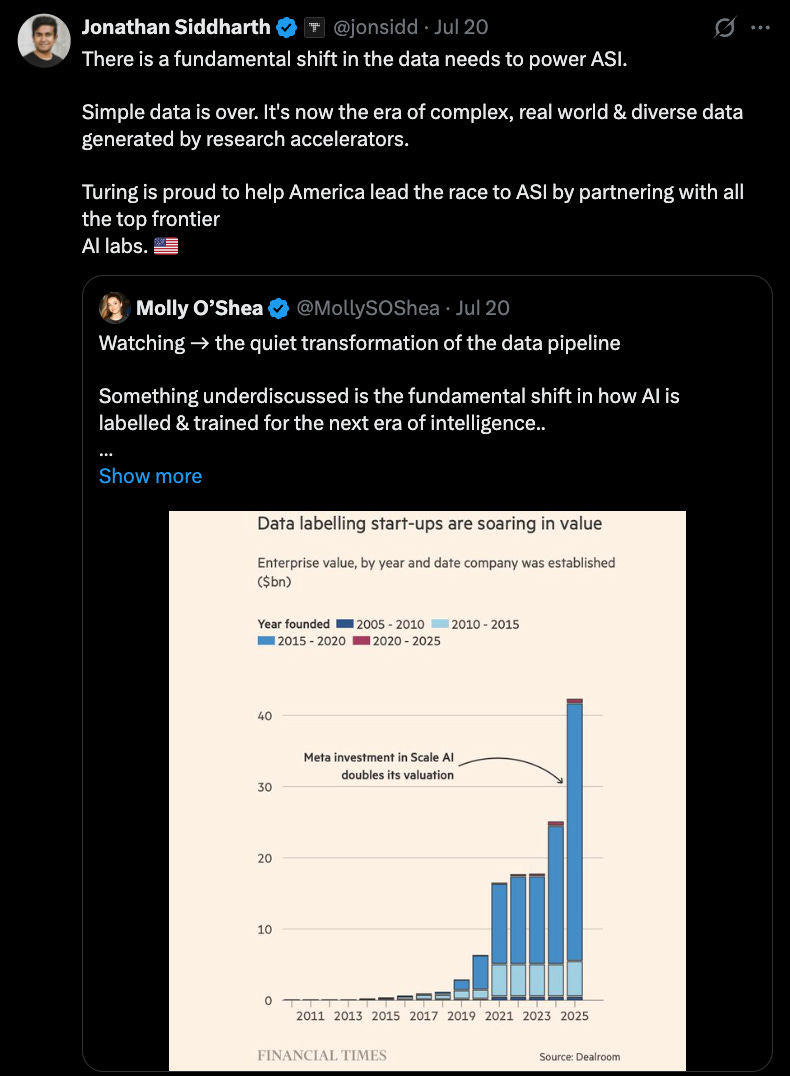
Task: Click Jonathan's blue verified badge
Action: [286, 27]
